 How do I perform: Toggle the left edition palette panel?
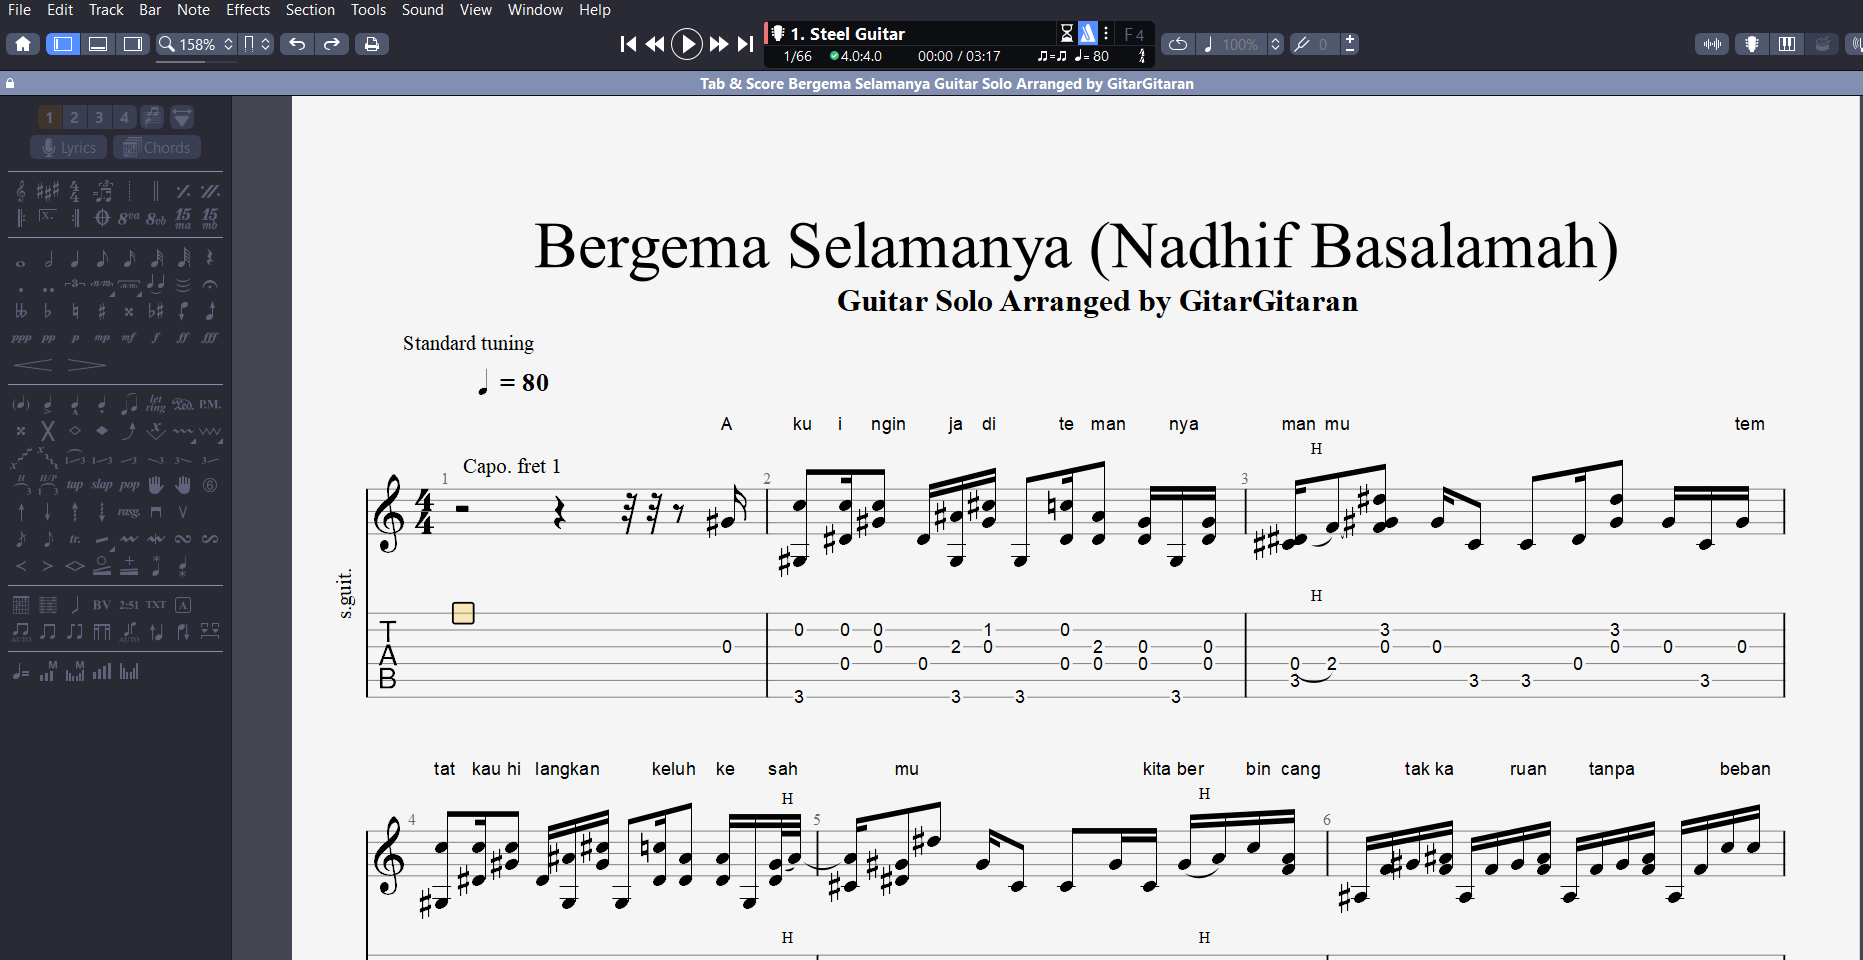click(62, 44)
